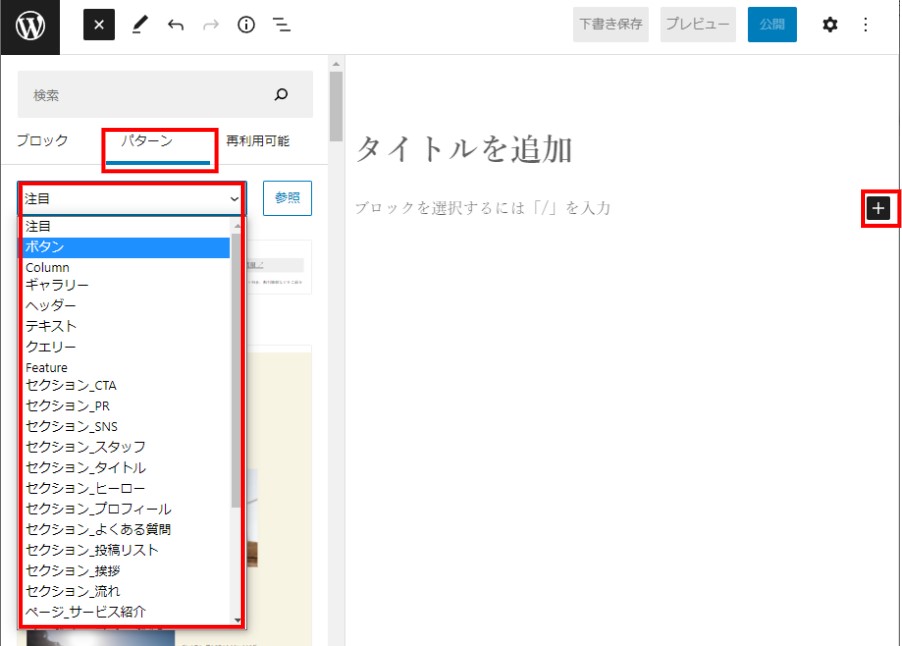Select the pencil edit tool
This screenshot has height=646, width=902.
pos(139,25)
